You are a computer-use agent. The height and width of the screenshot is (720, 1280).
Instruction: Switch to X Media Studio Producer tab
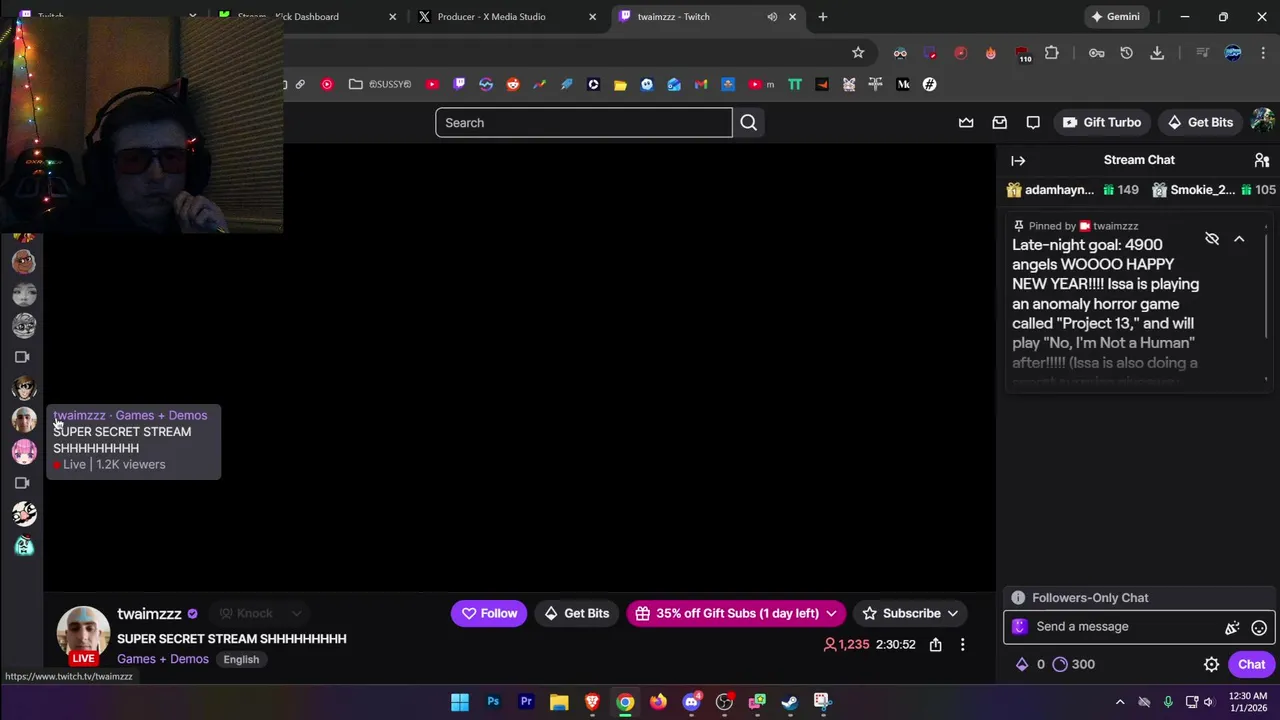[505, 17]
